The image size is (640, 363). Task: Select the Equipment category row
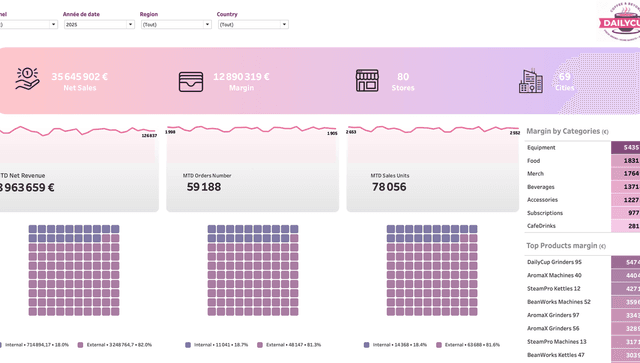582,148
